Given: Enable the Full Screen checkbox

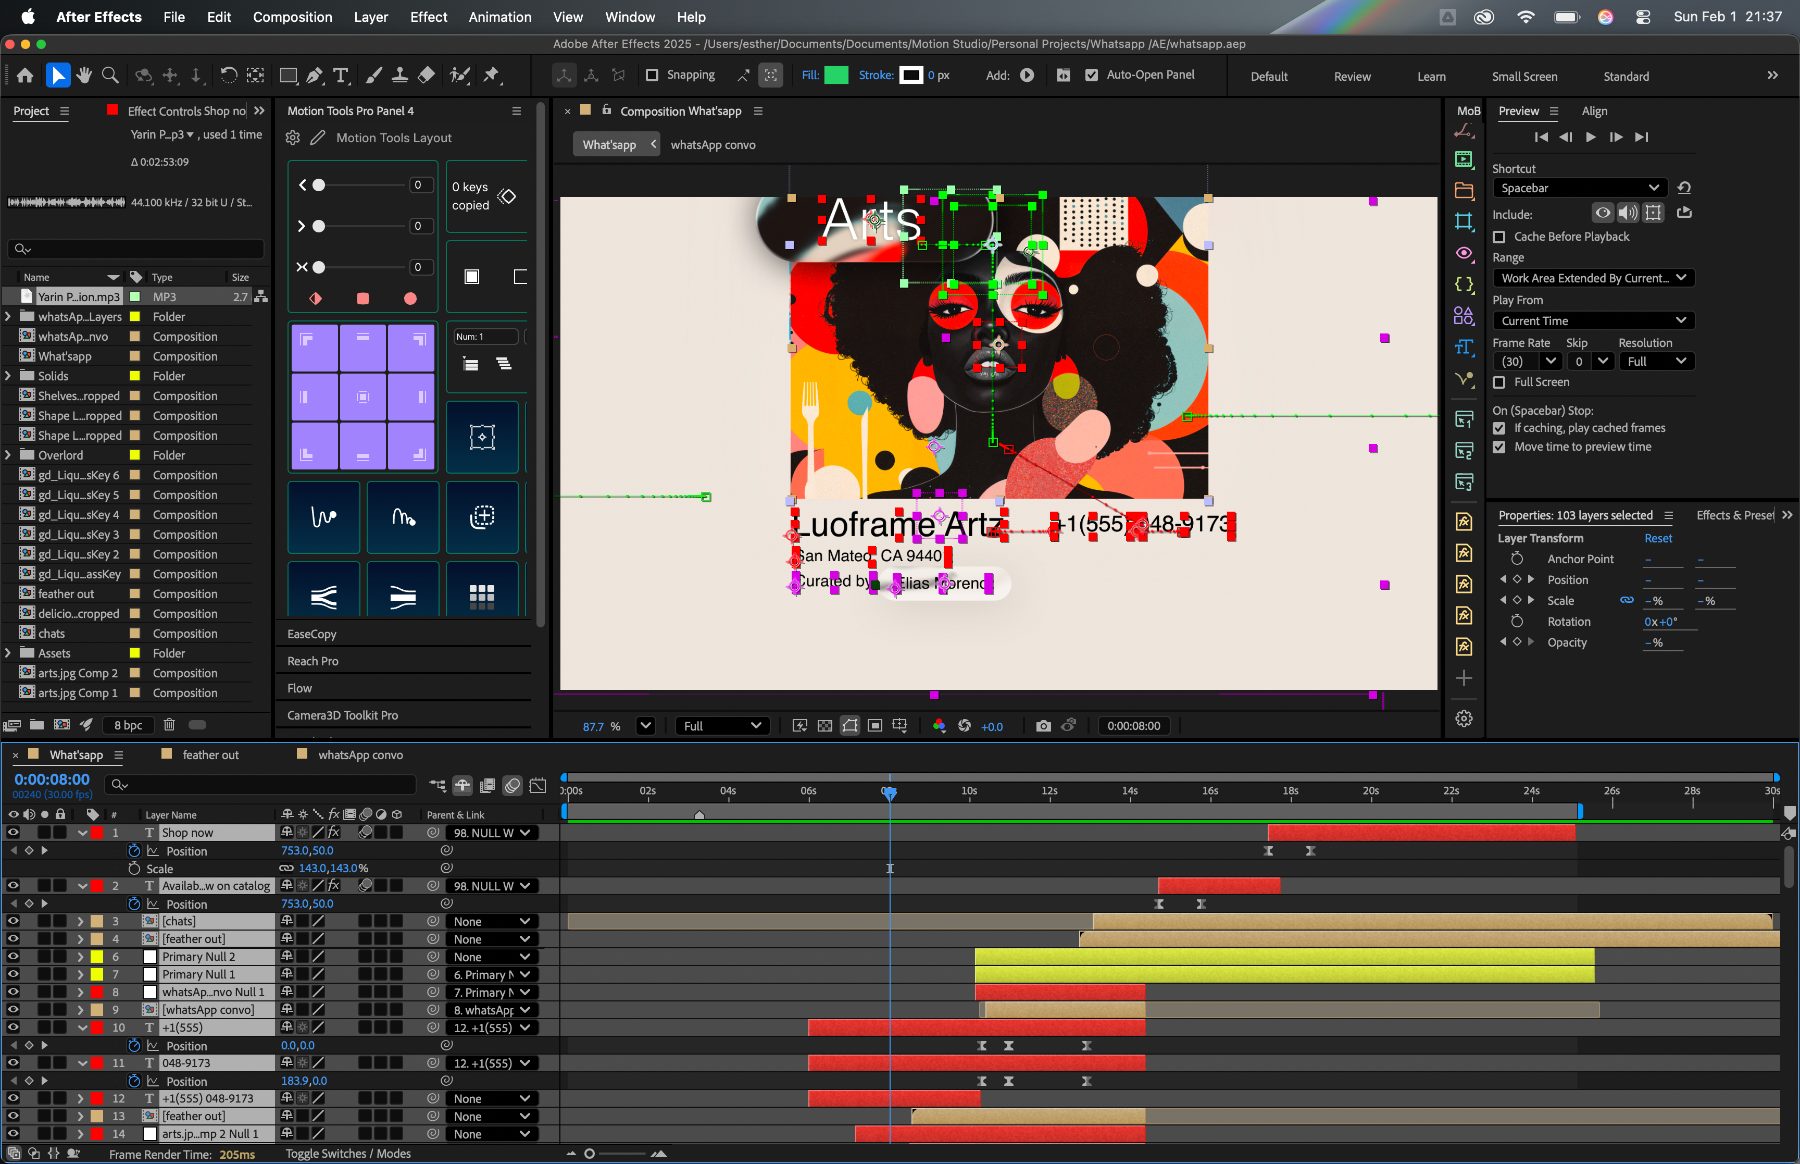Looking at the screenshot, I should 1499,382.
